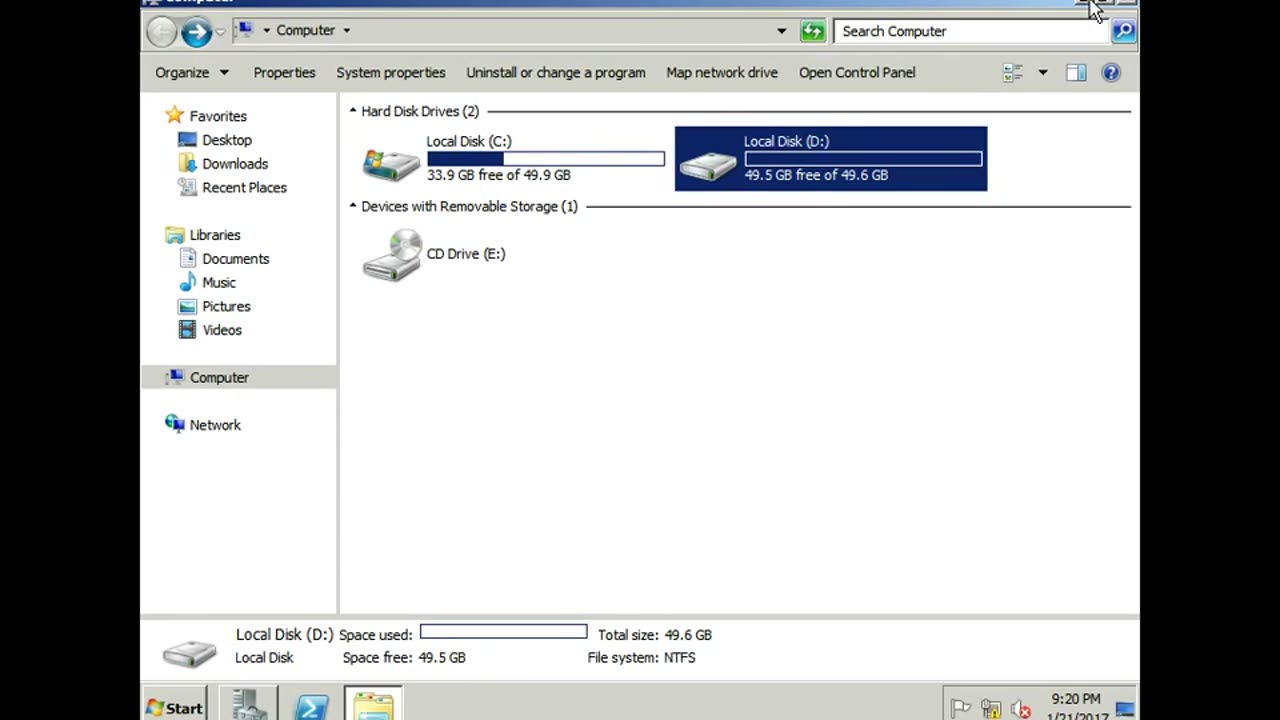Open Desktop under Favorites
This screenshot has width=1280, height=720.
227,140
